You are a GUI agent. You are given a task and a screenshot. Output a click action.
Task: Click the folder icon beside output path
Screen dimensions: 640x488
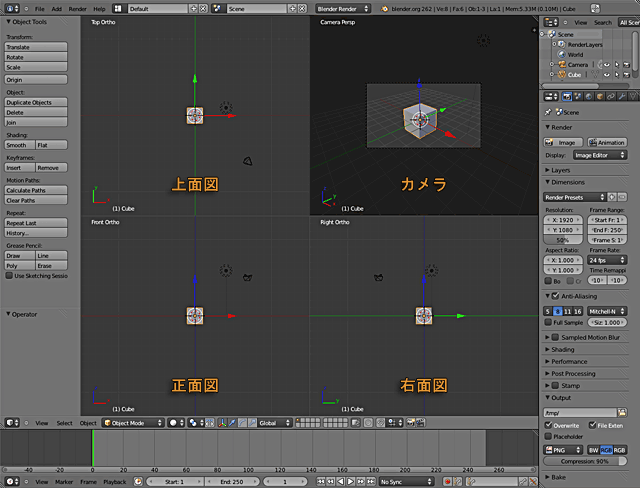(622, 412)
